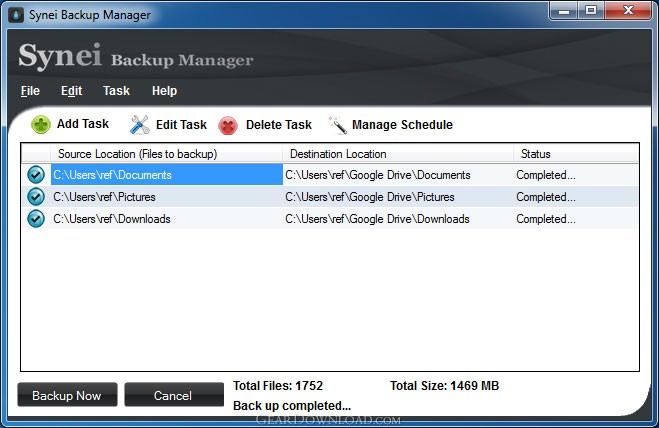Click the green Add Task plus icon
This screenshot has width=659, height=428.
[x=41, y=125]
